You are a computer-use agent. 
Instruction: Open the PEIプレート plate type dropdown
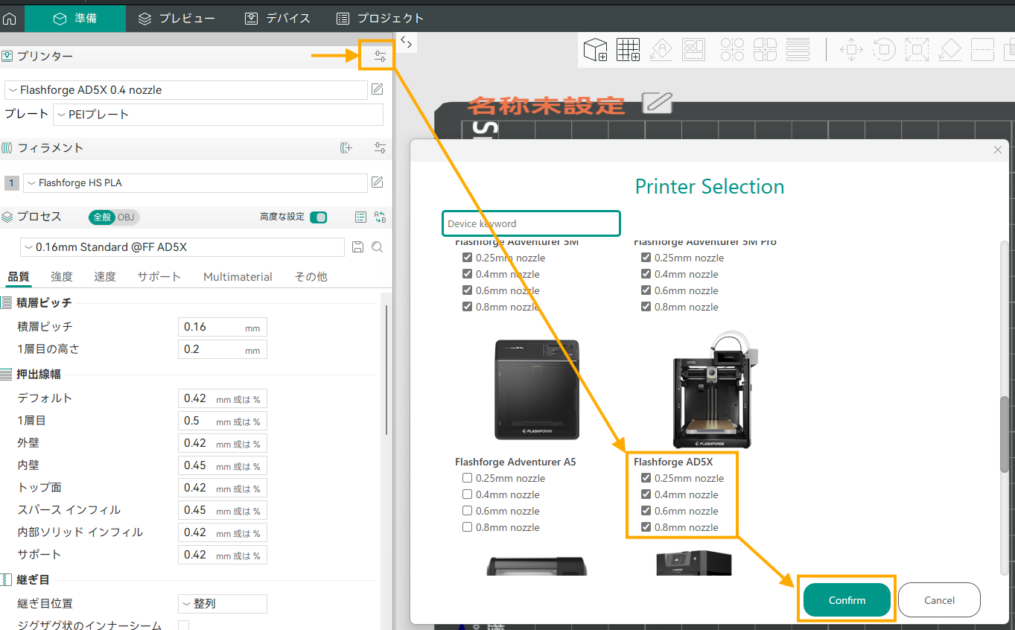coord(218,115)
